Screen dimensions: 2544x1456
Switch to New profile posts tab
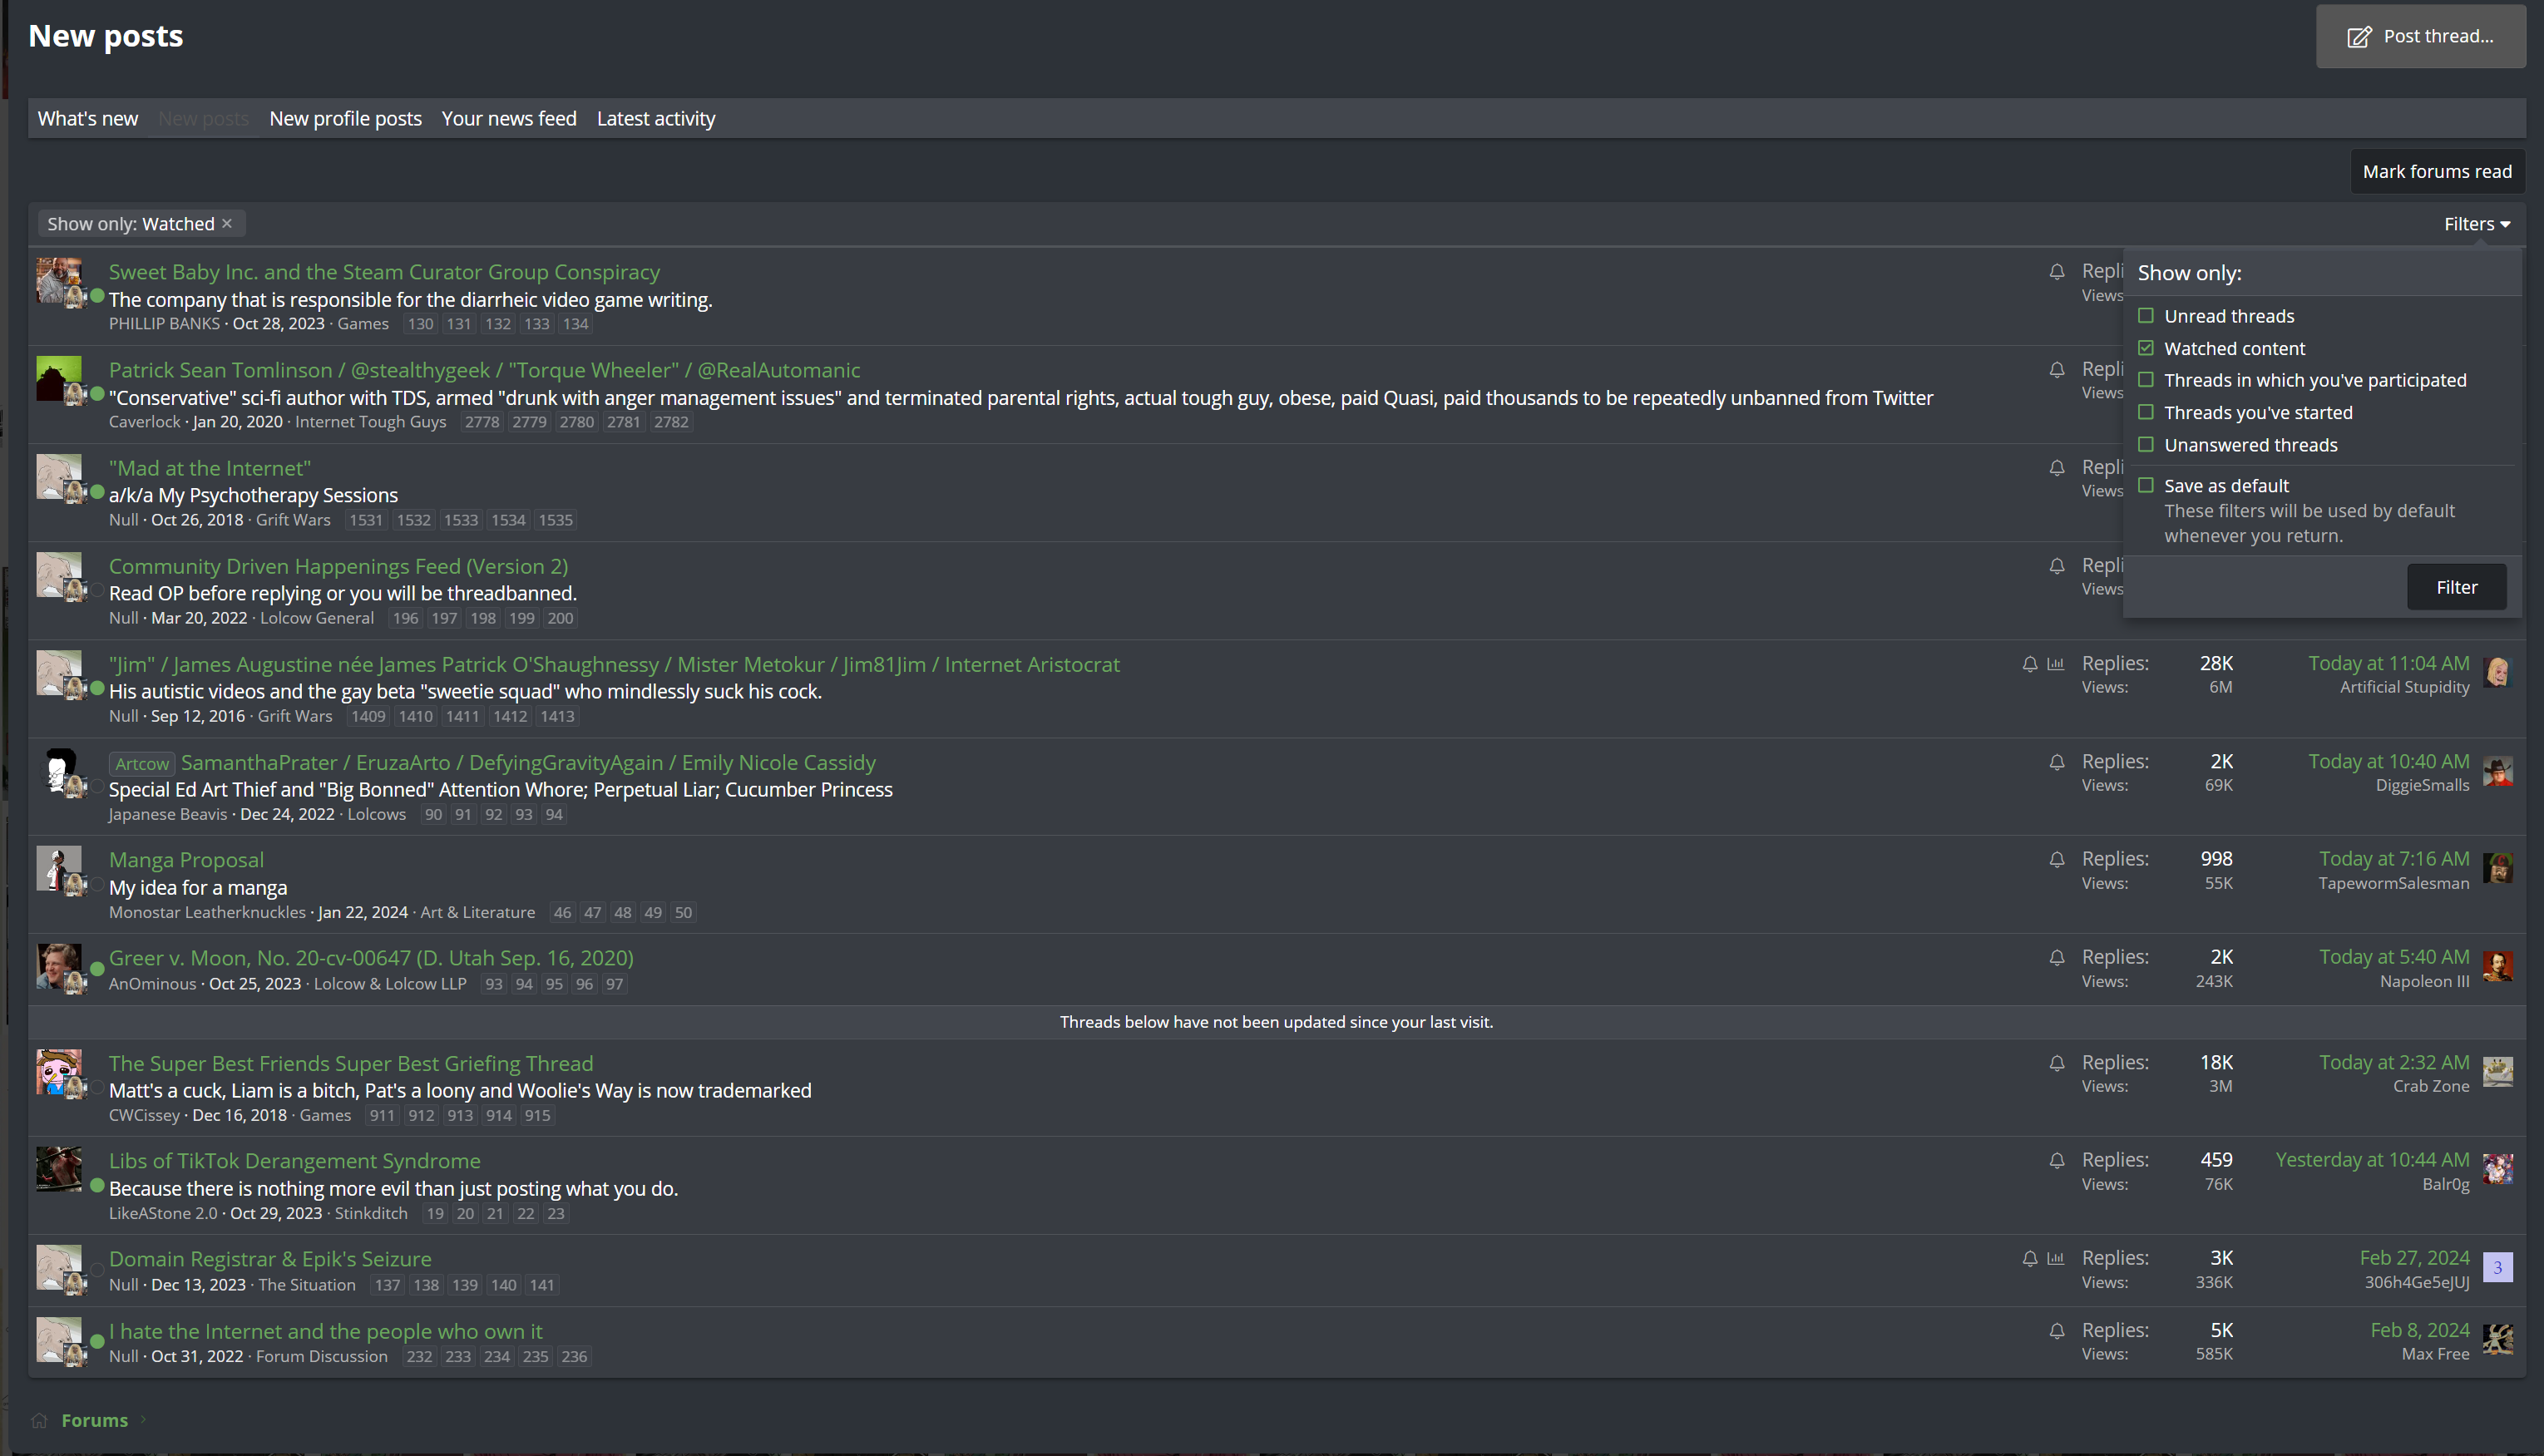(345, 118)
